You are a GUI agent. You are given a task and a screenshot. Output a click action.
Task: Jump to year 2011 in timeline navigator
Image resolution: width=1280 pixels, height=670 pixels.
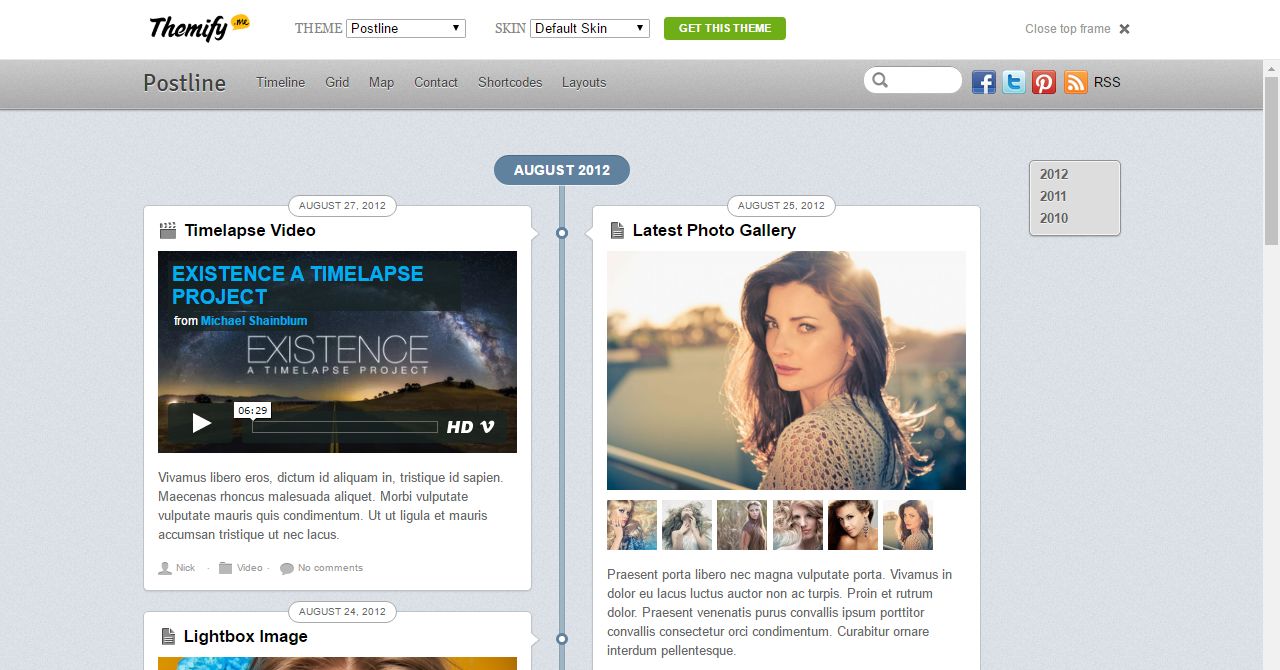[x=1053, y=196]
